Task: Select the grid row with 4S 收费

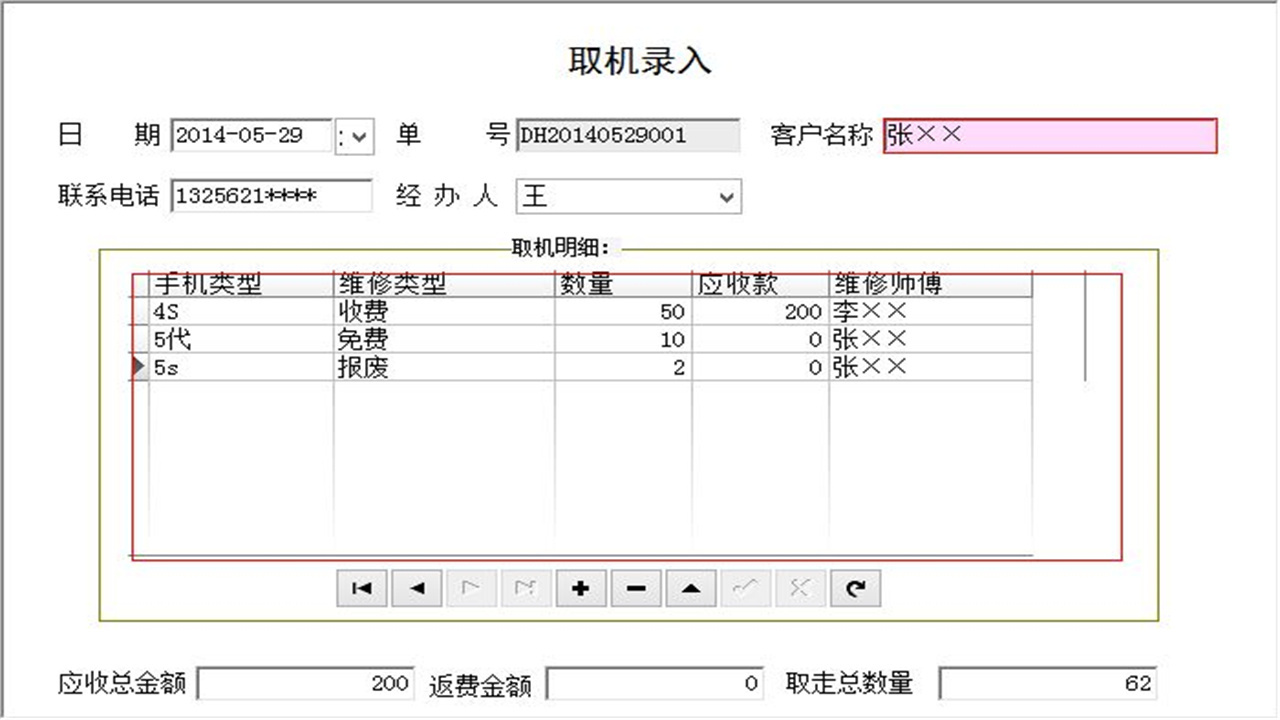Action: [x=400, y=311]
